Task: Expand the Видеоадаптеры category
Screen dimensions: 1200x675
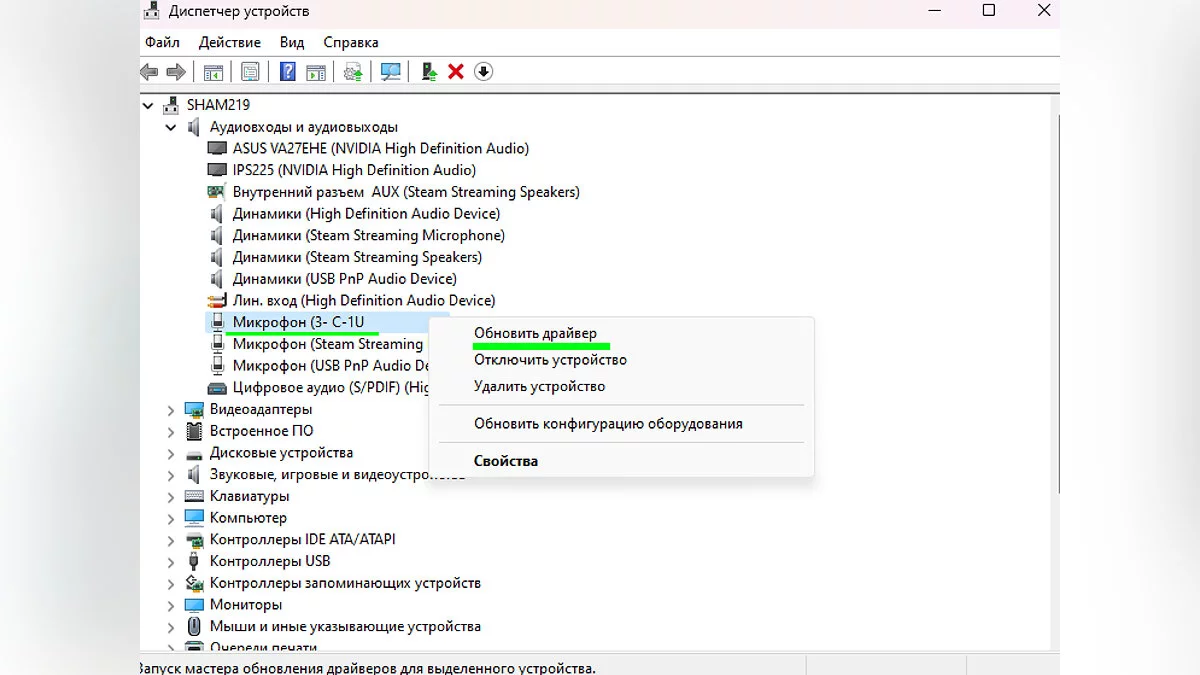Action: coord(172,410)
